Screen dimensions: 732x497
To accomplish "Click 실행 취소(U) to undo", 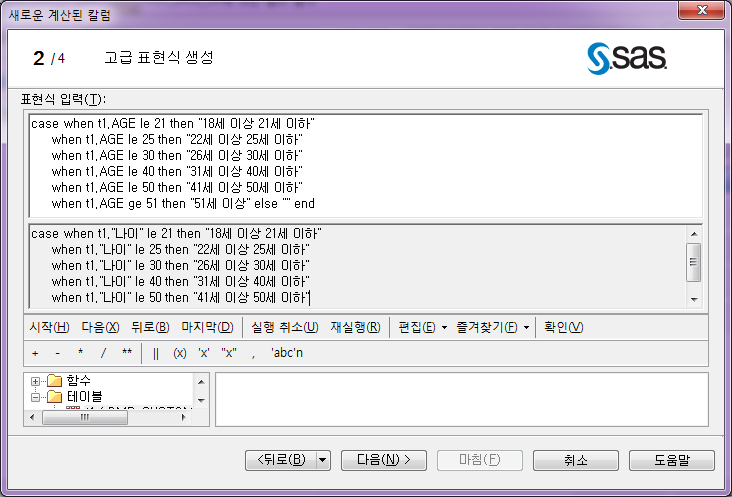I will click(x=285, y=327).
